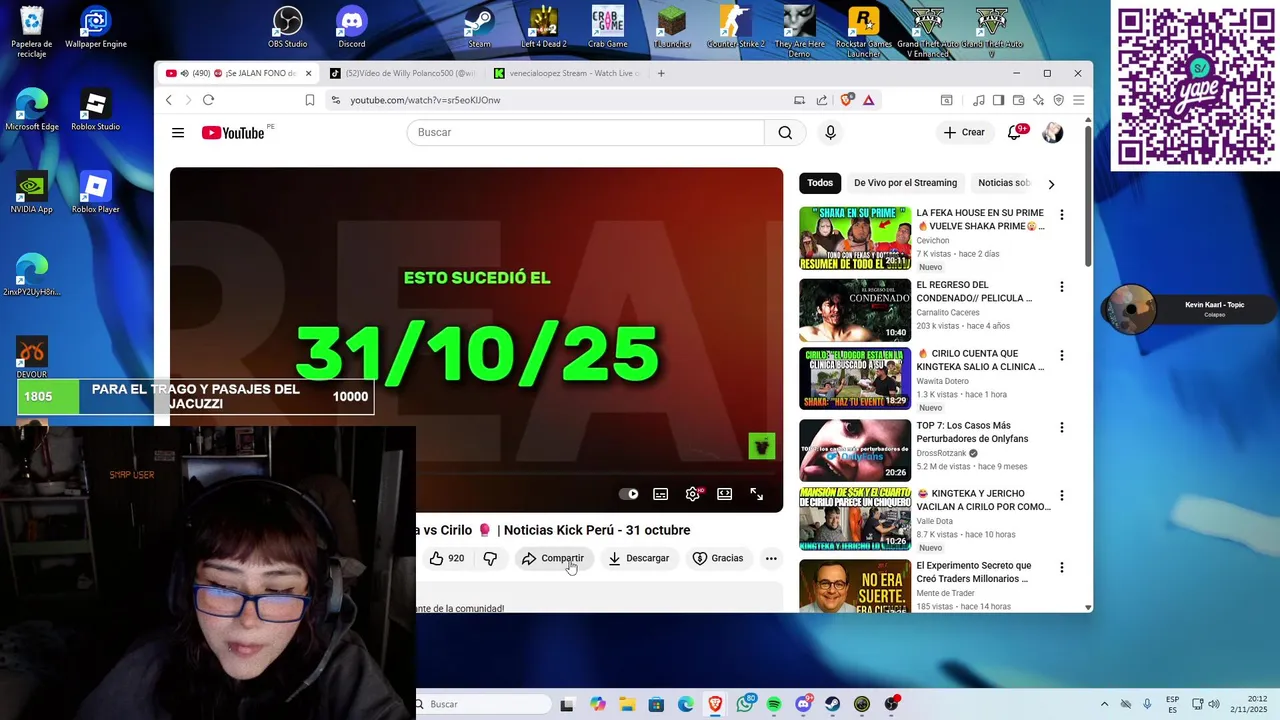This screenshot has width=1280, height=720.
Task: Toggle autoplay switch in the player
Action: pyautogui.click(x=629, y=494)
